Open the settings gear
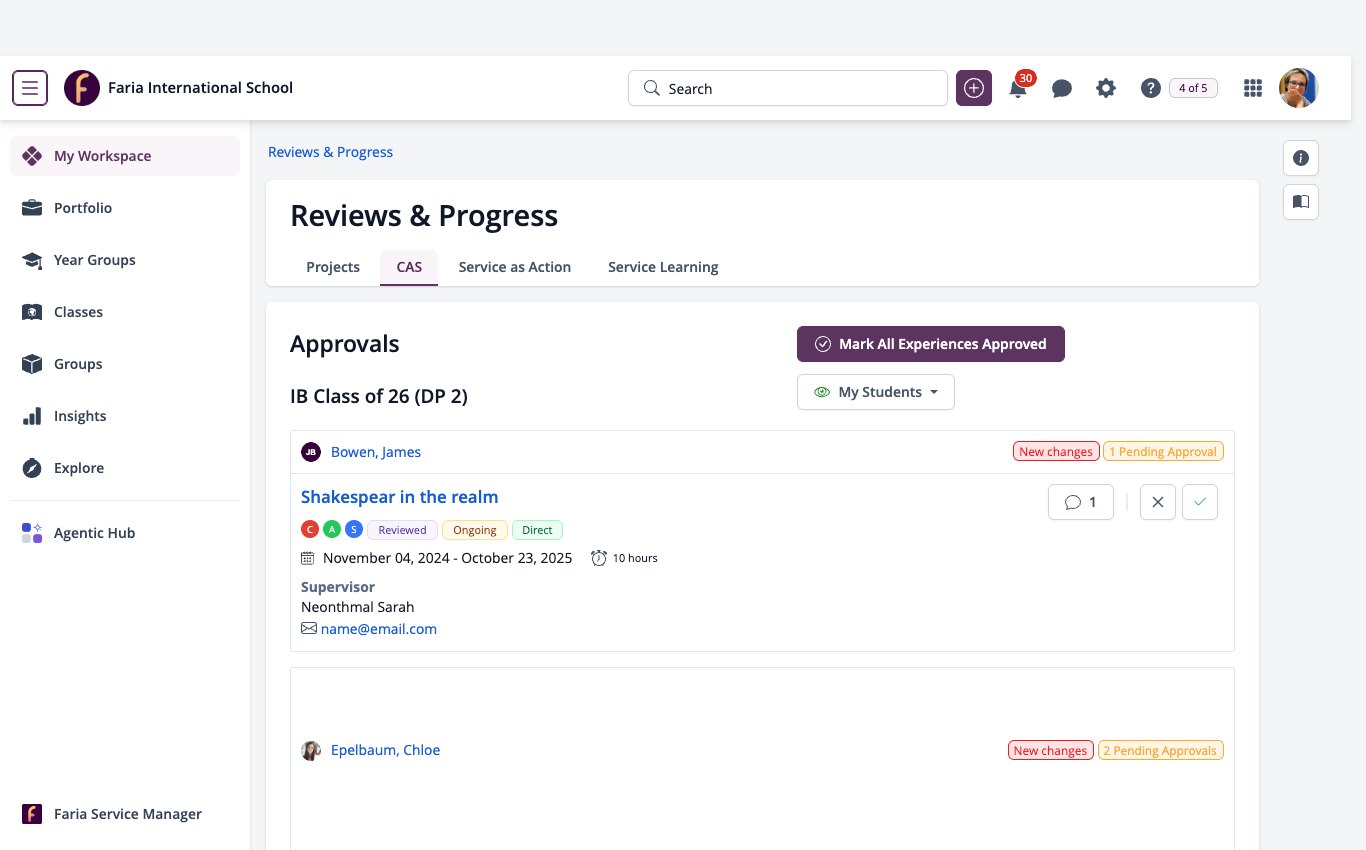 (1106, 88)
